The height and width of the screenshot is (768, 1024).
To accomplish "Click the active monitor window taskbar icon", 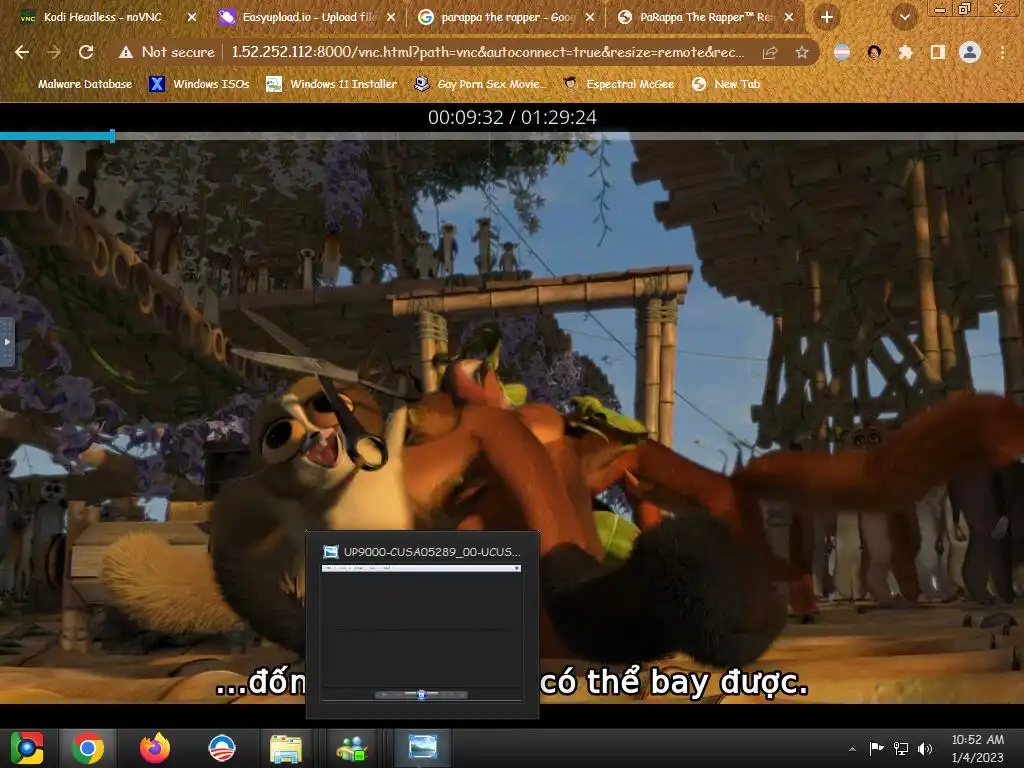I will tap(422, 748).
